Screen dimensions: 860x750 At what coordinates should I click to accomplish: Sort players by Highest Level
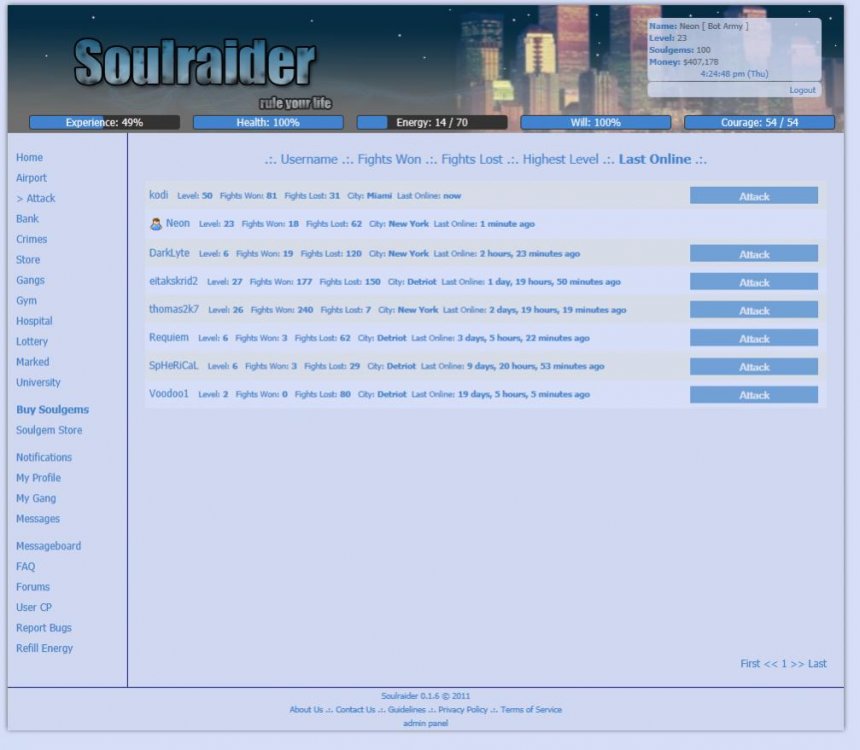pos(560,160)
